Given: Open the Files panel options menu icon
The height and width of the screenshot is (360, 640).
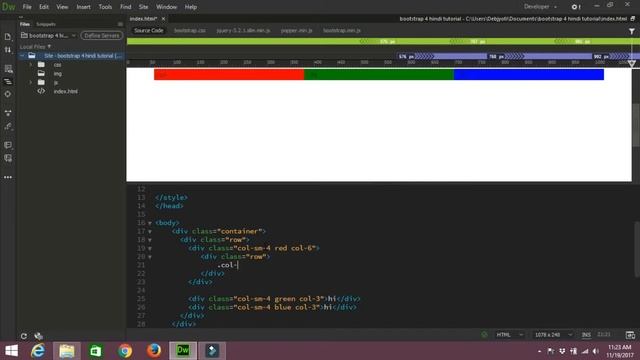Looking at the screenshot, I should (120, 24).
